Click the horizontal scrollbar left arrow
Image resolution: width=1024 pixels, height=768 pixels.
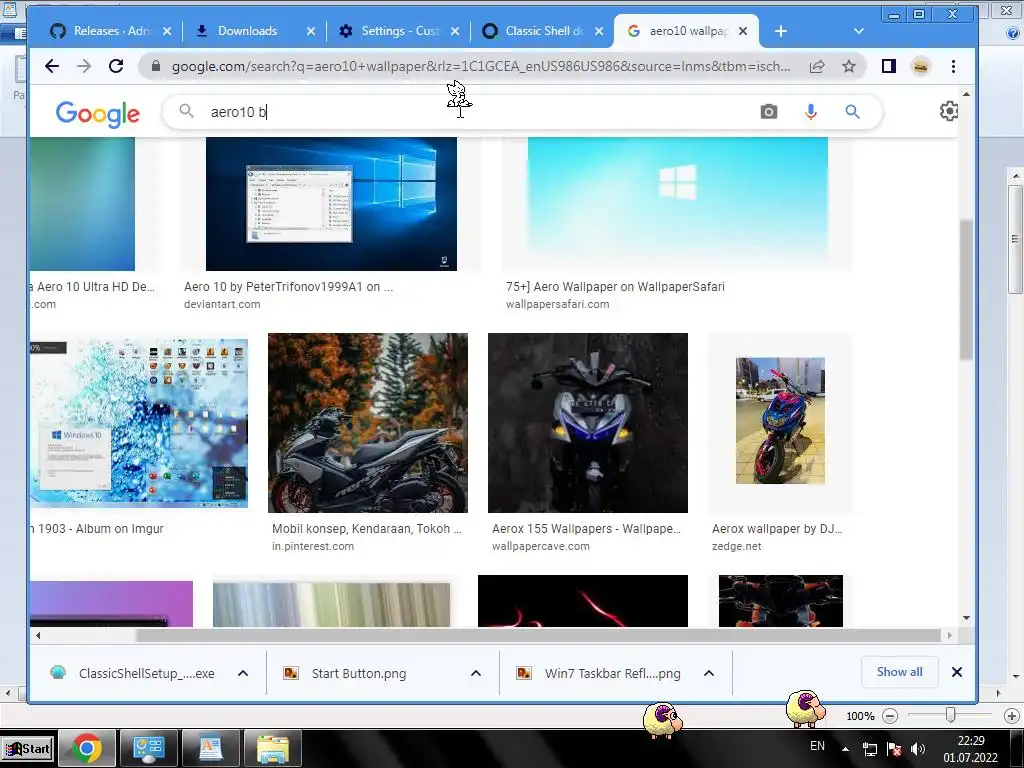(x=39, y=635)
